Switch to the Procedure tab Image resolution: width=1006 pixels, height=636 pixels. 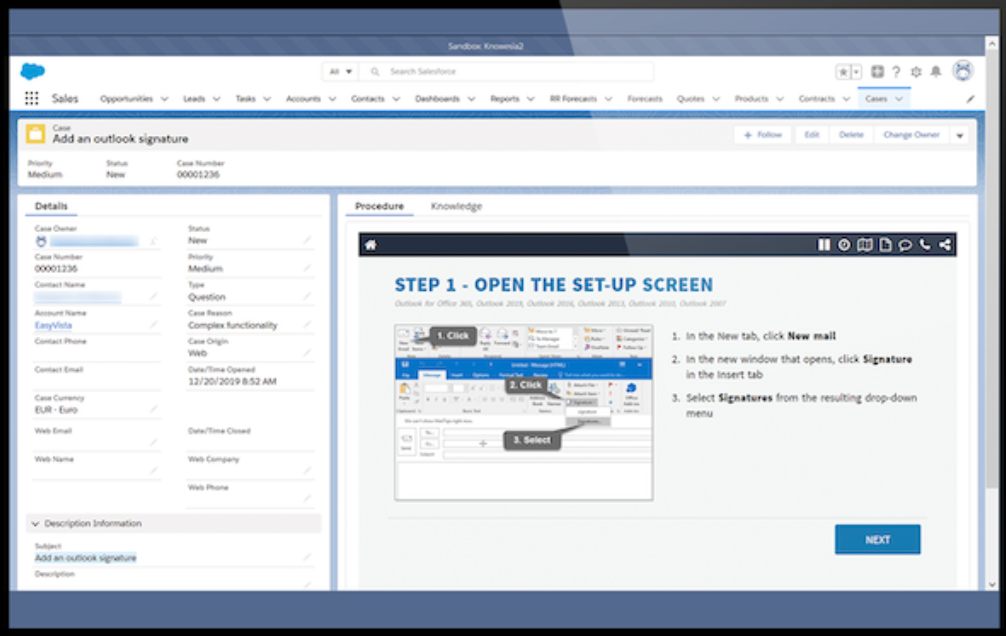(x=379, y=206)
